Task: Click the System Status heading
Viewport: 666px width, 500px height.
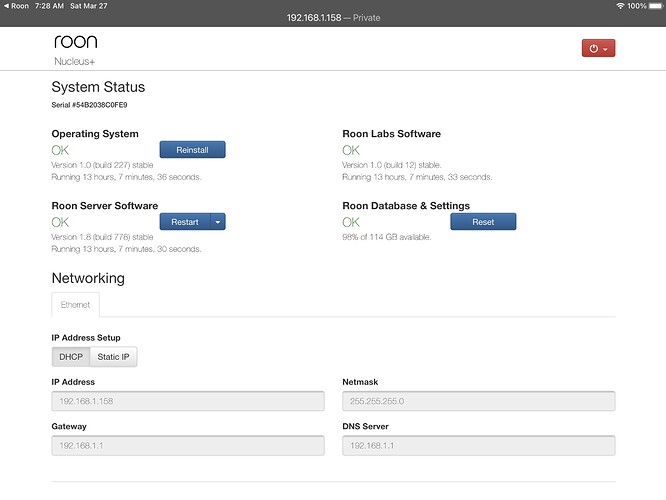Action: click(x=98, y=87)
